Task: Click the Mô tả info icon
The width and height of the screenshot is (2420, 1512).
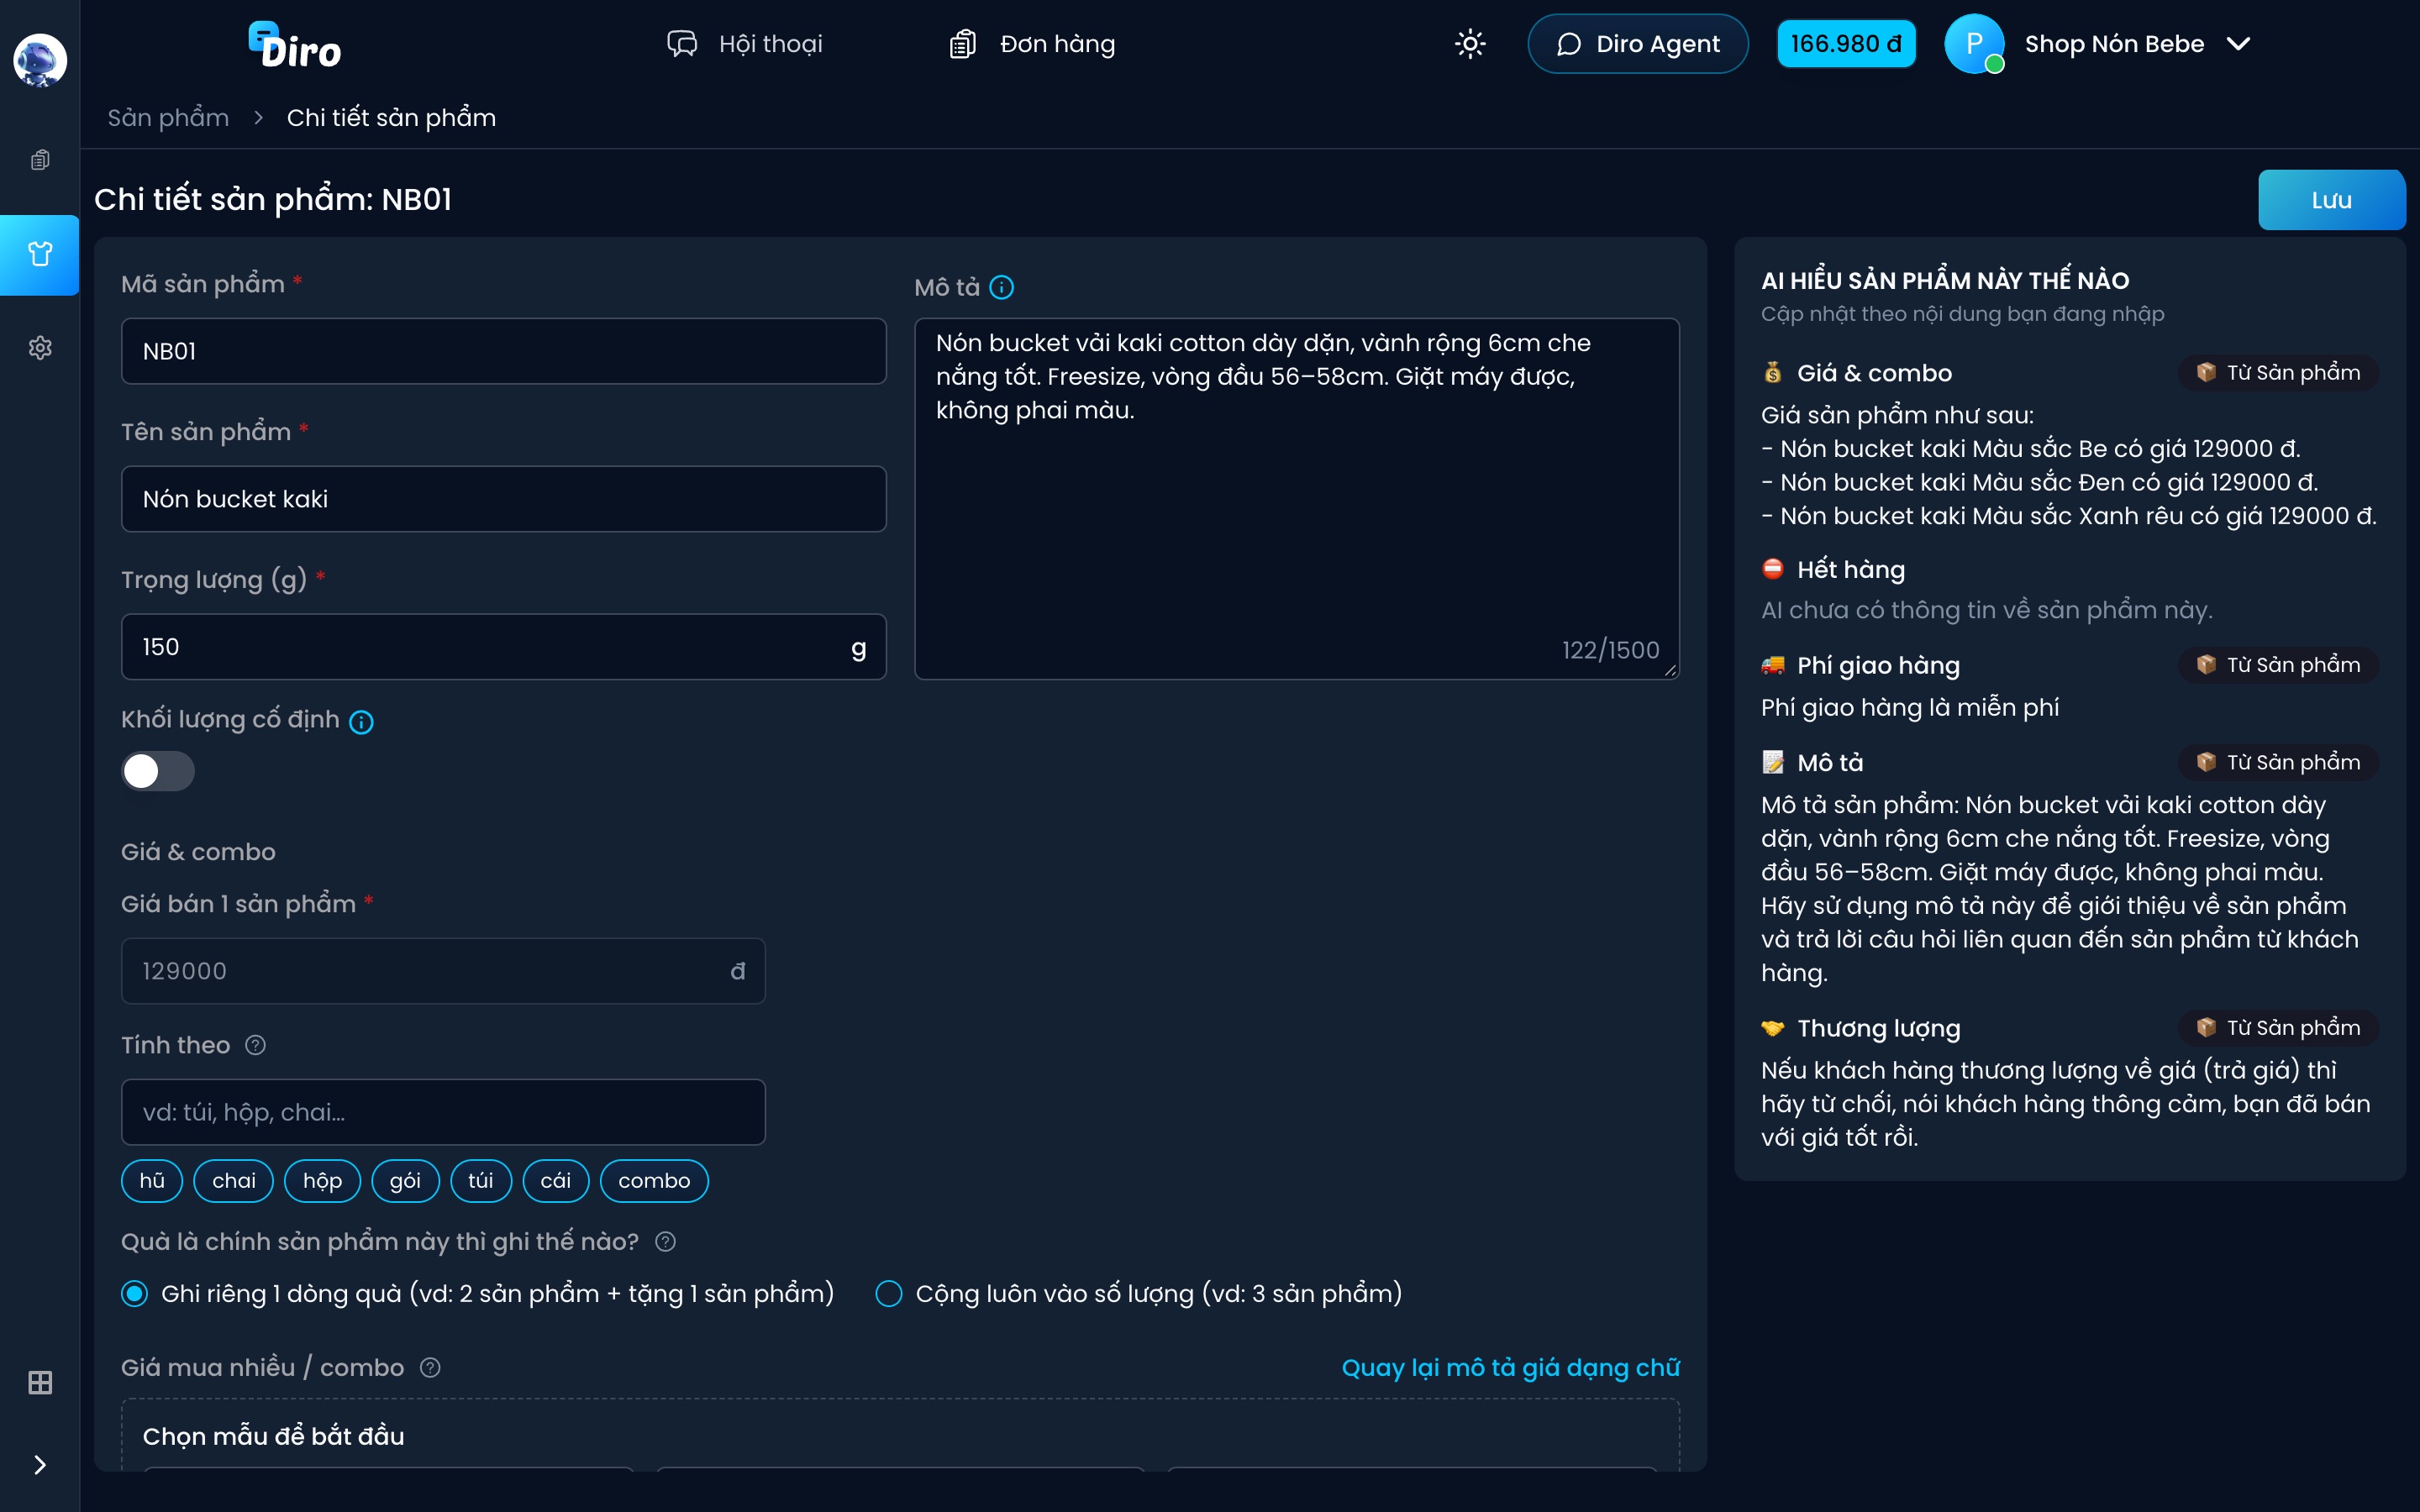Action: [x=1001, y=288]
